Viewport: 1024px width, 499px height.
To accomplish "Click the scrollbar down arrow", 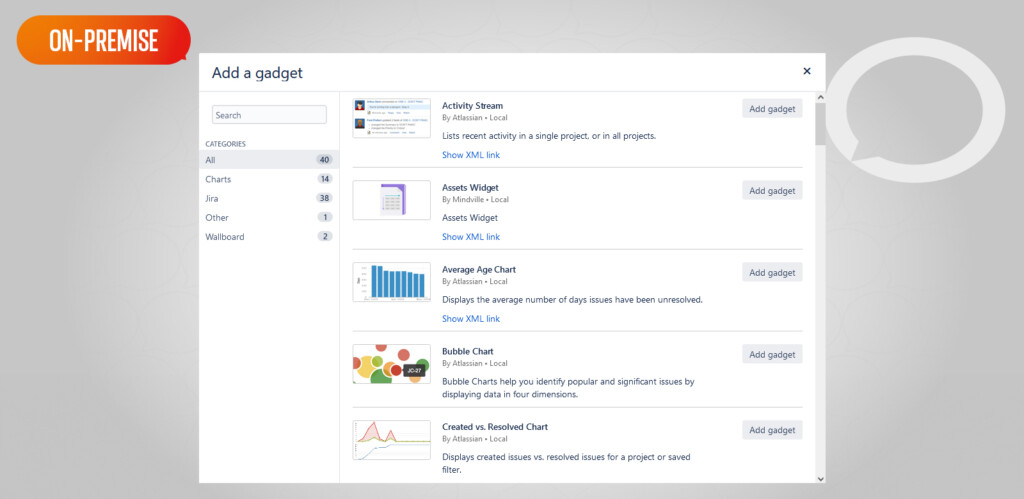I will click(x=821, y=478).
